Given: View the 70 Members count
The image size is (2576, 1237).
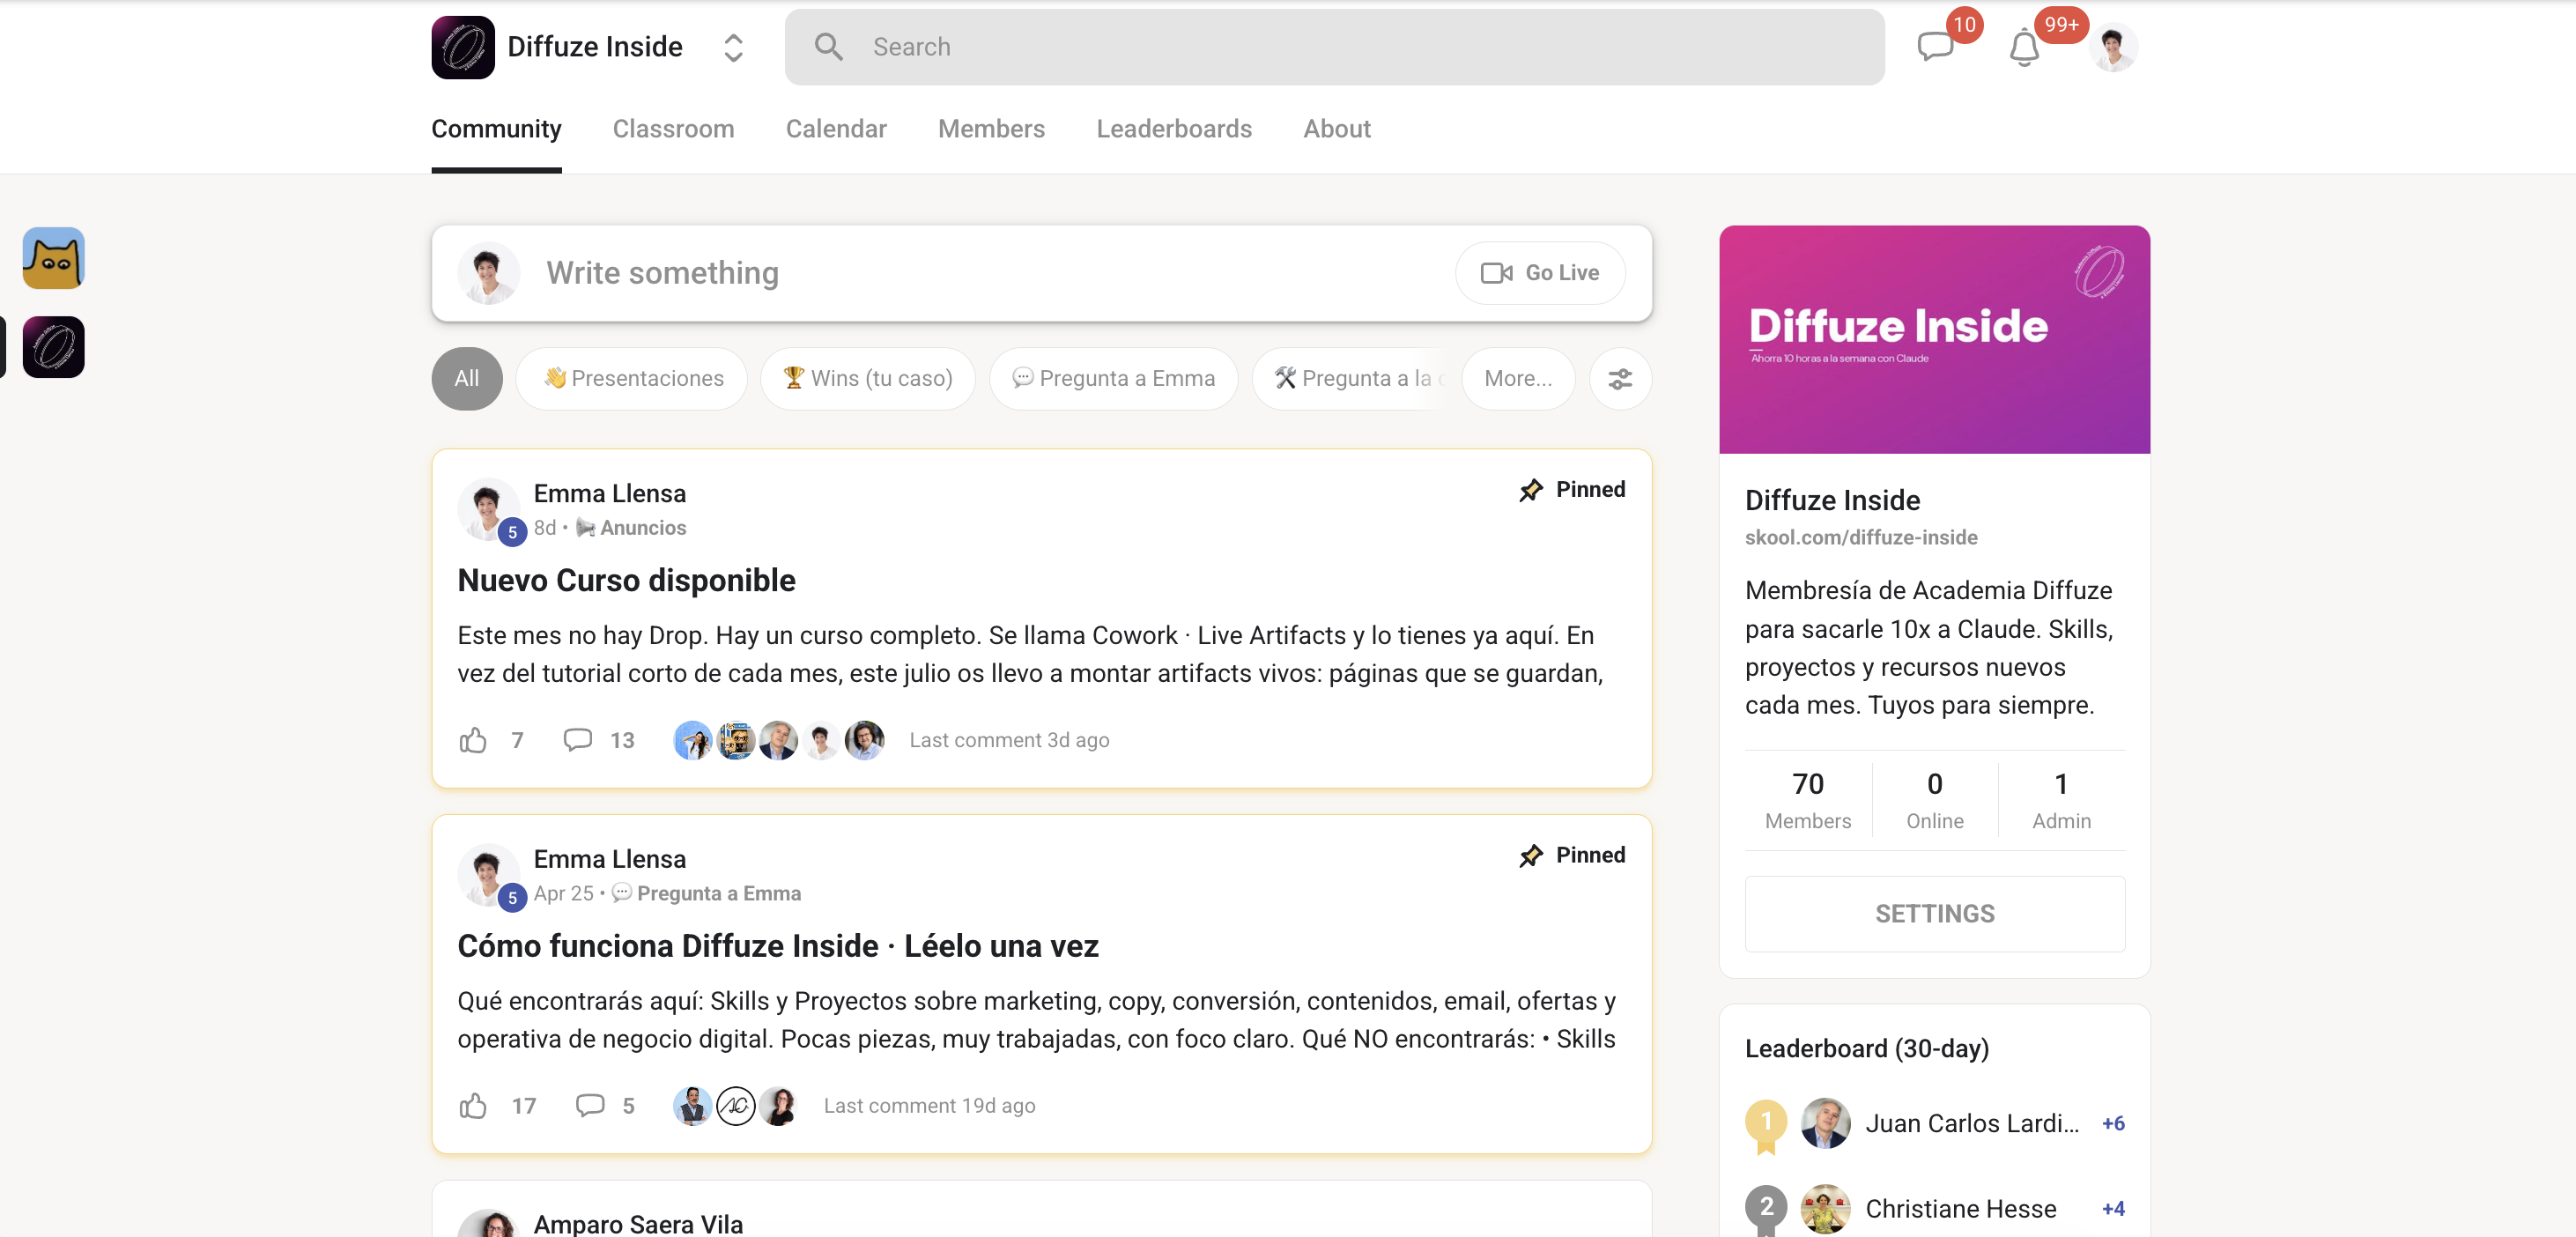Looking at the screenshot, I should (x=1807, y=800).
